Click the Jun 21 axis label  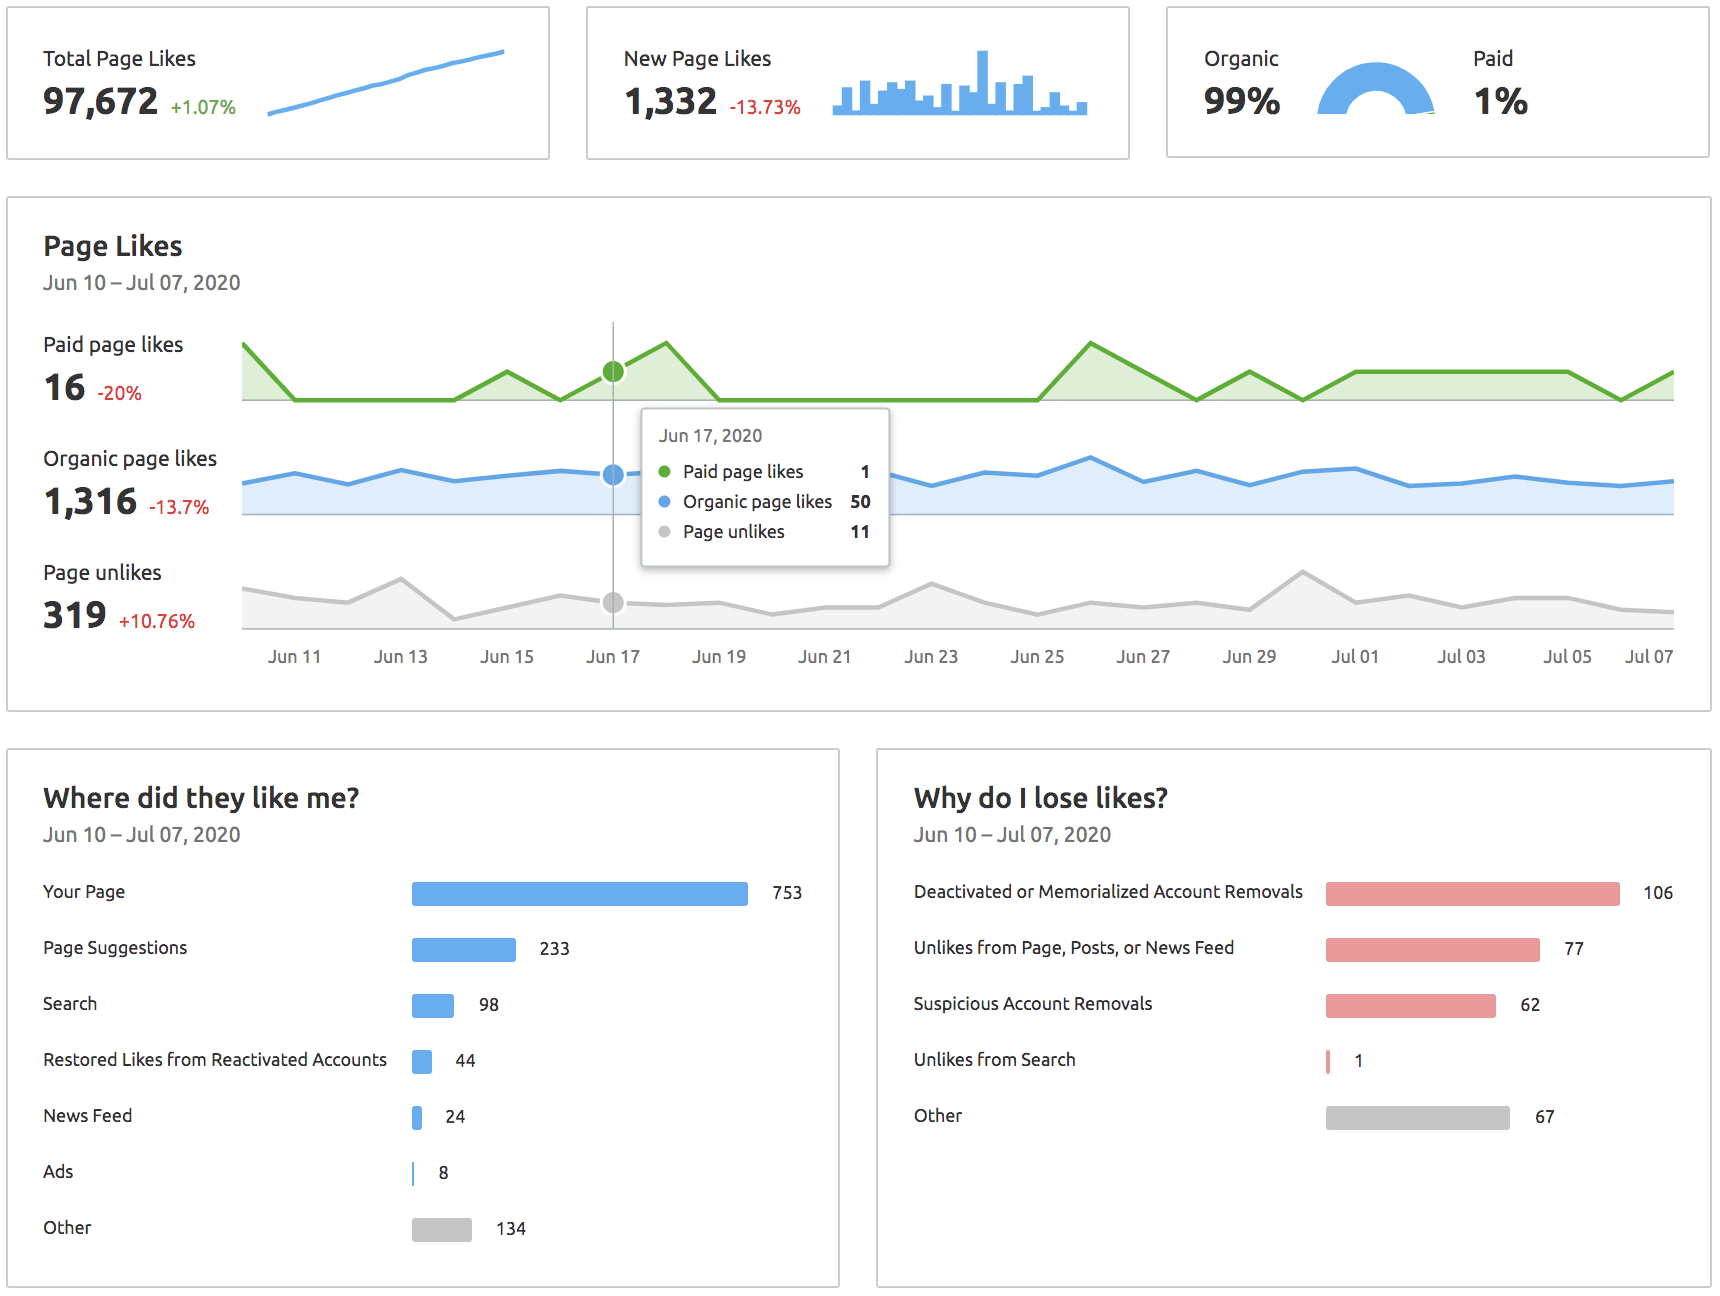pyautogui.click(x=825, y=657)
